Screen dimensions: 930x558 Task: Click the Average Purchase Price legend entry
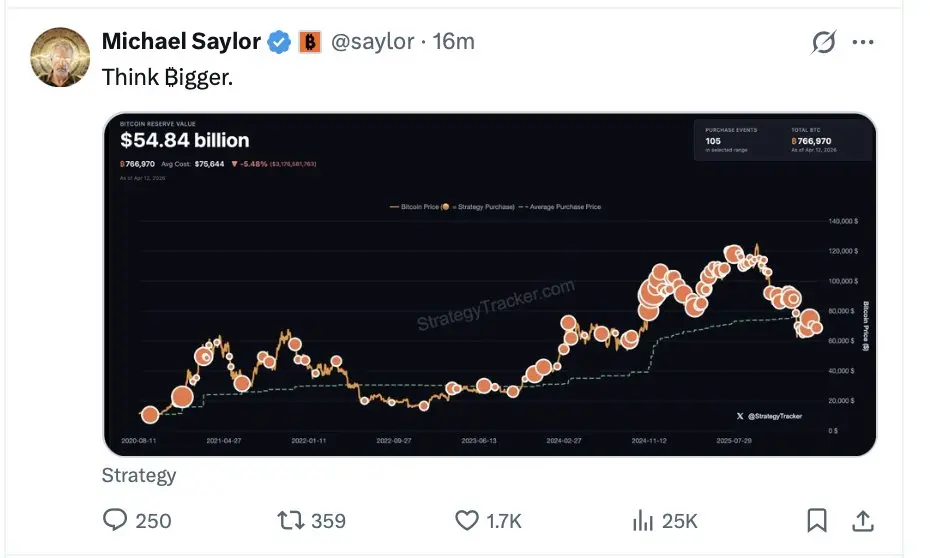point(564,207)
